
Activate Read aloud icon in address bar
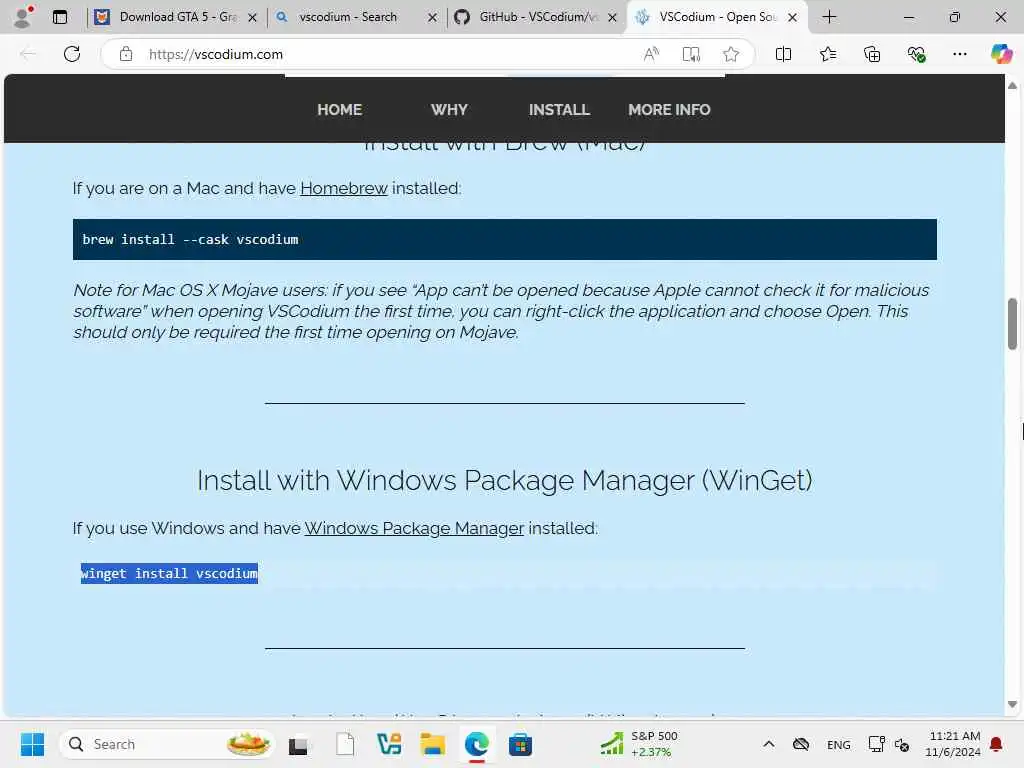point(651,54)
